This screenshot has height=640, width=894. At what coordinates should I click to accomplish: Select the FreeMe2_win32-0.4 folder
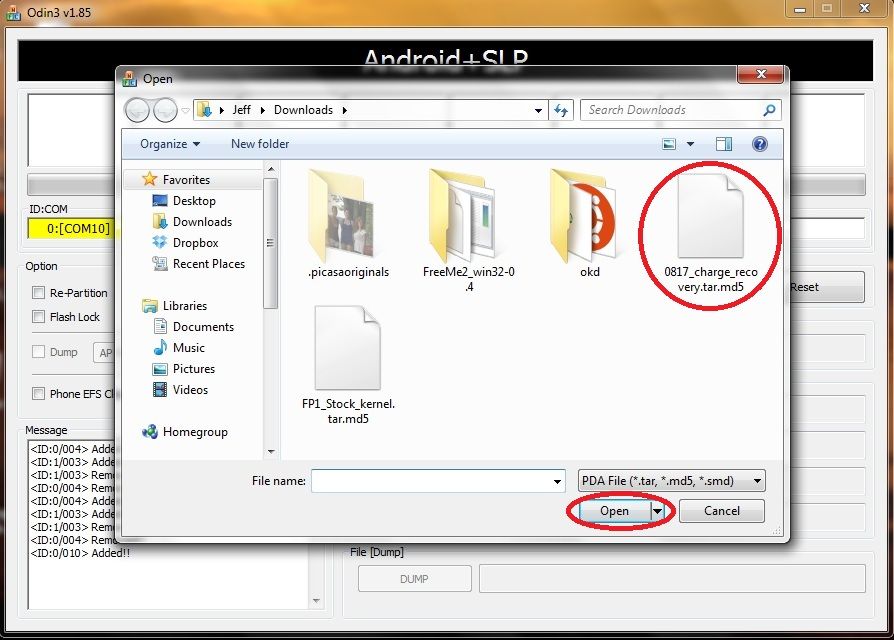click(x=468, y=230)
